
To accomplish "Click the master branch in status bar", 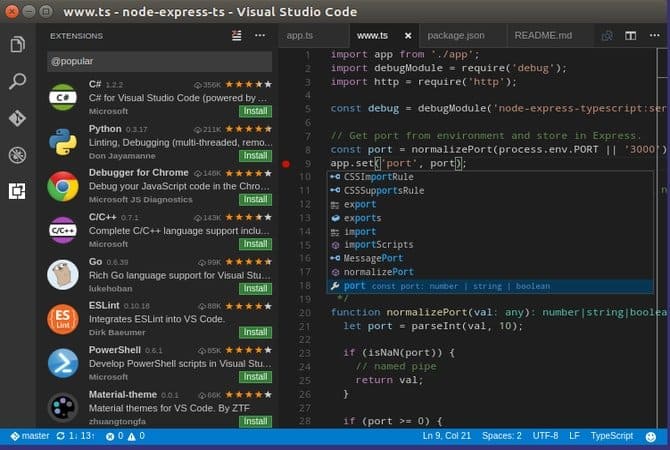I will (x=30, y=436).
